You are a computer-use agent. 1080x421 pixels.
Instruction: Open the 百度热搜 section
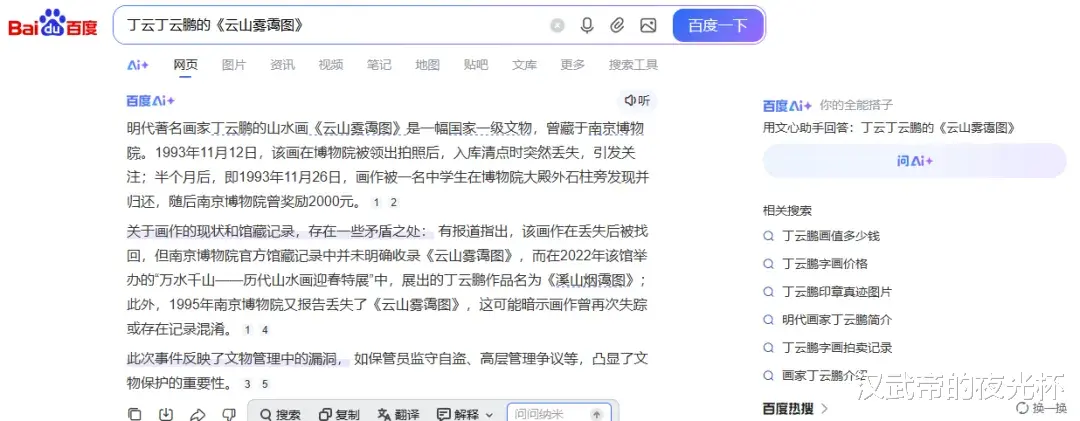pyautogui.click(x=796, y=409)
